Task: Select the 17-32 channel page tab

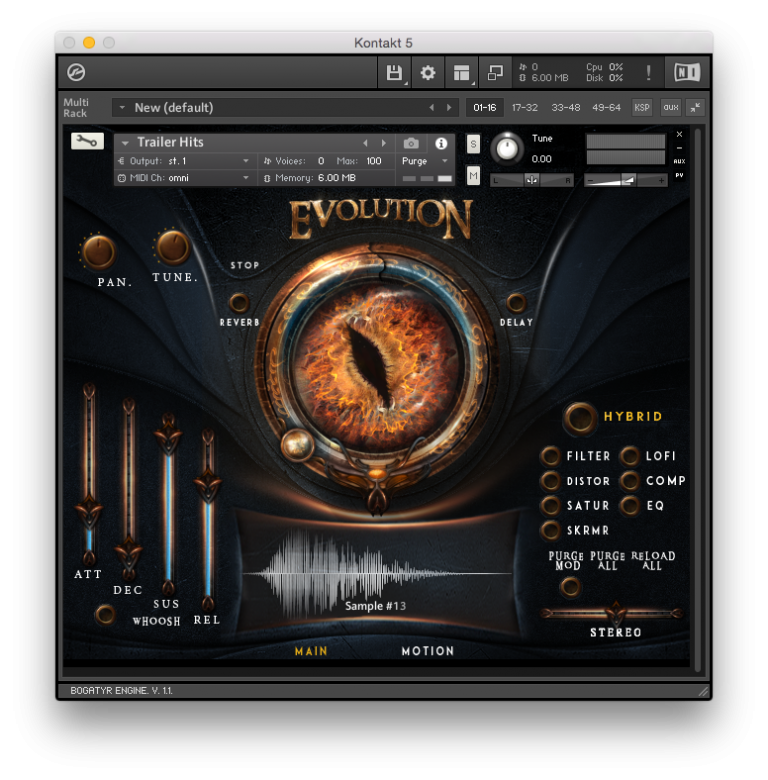Action: click(x=524, y=107)
